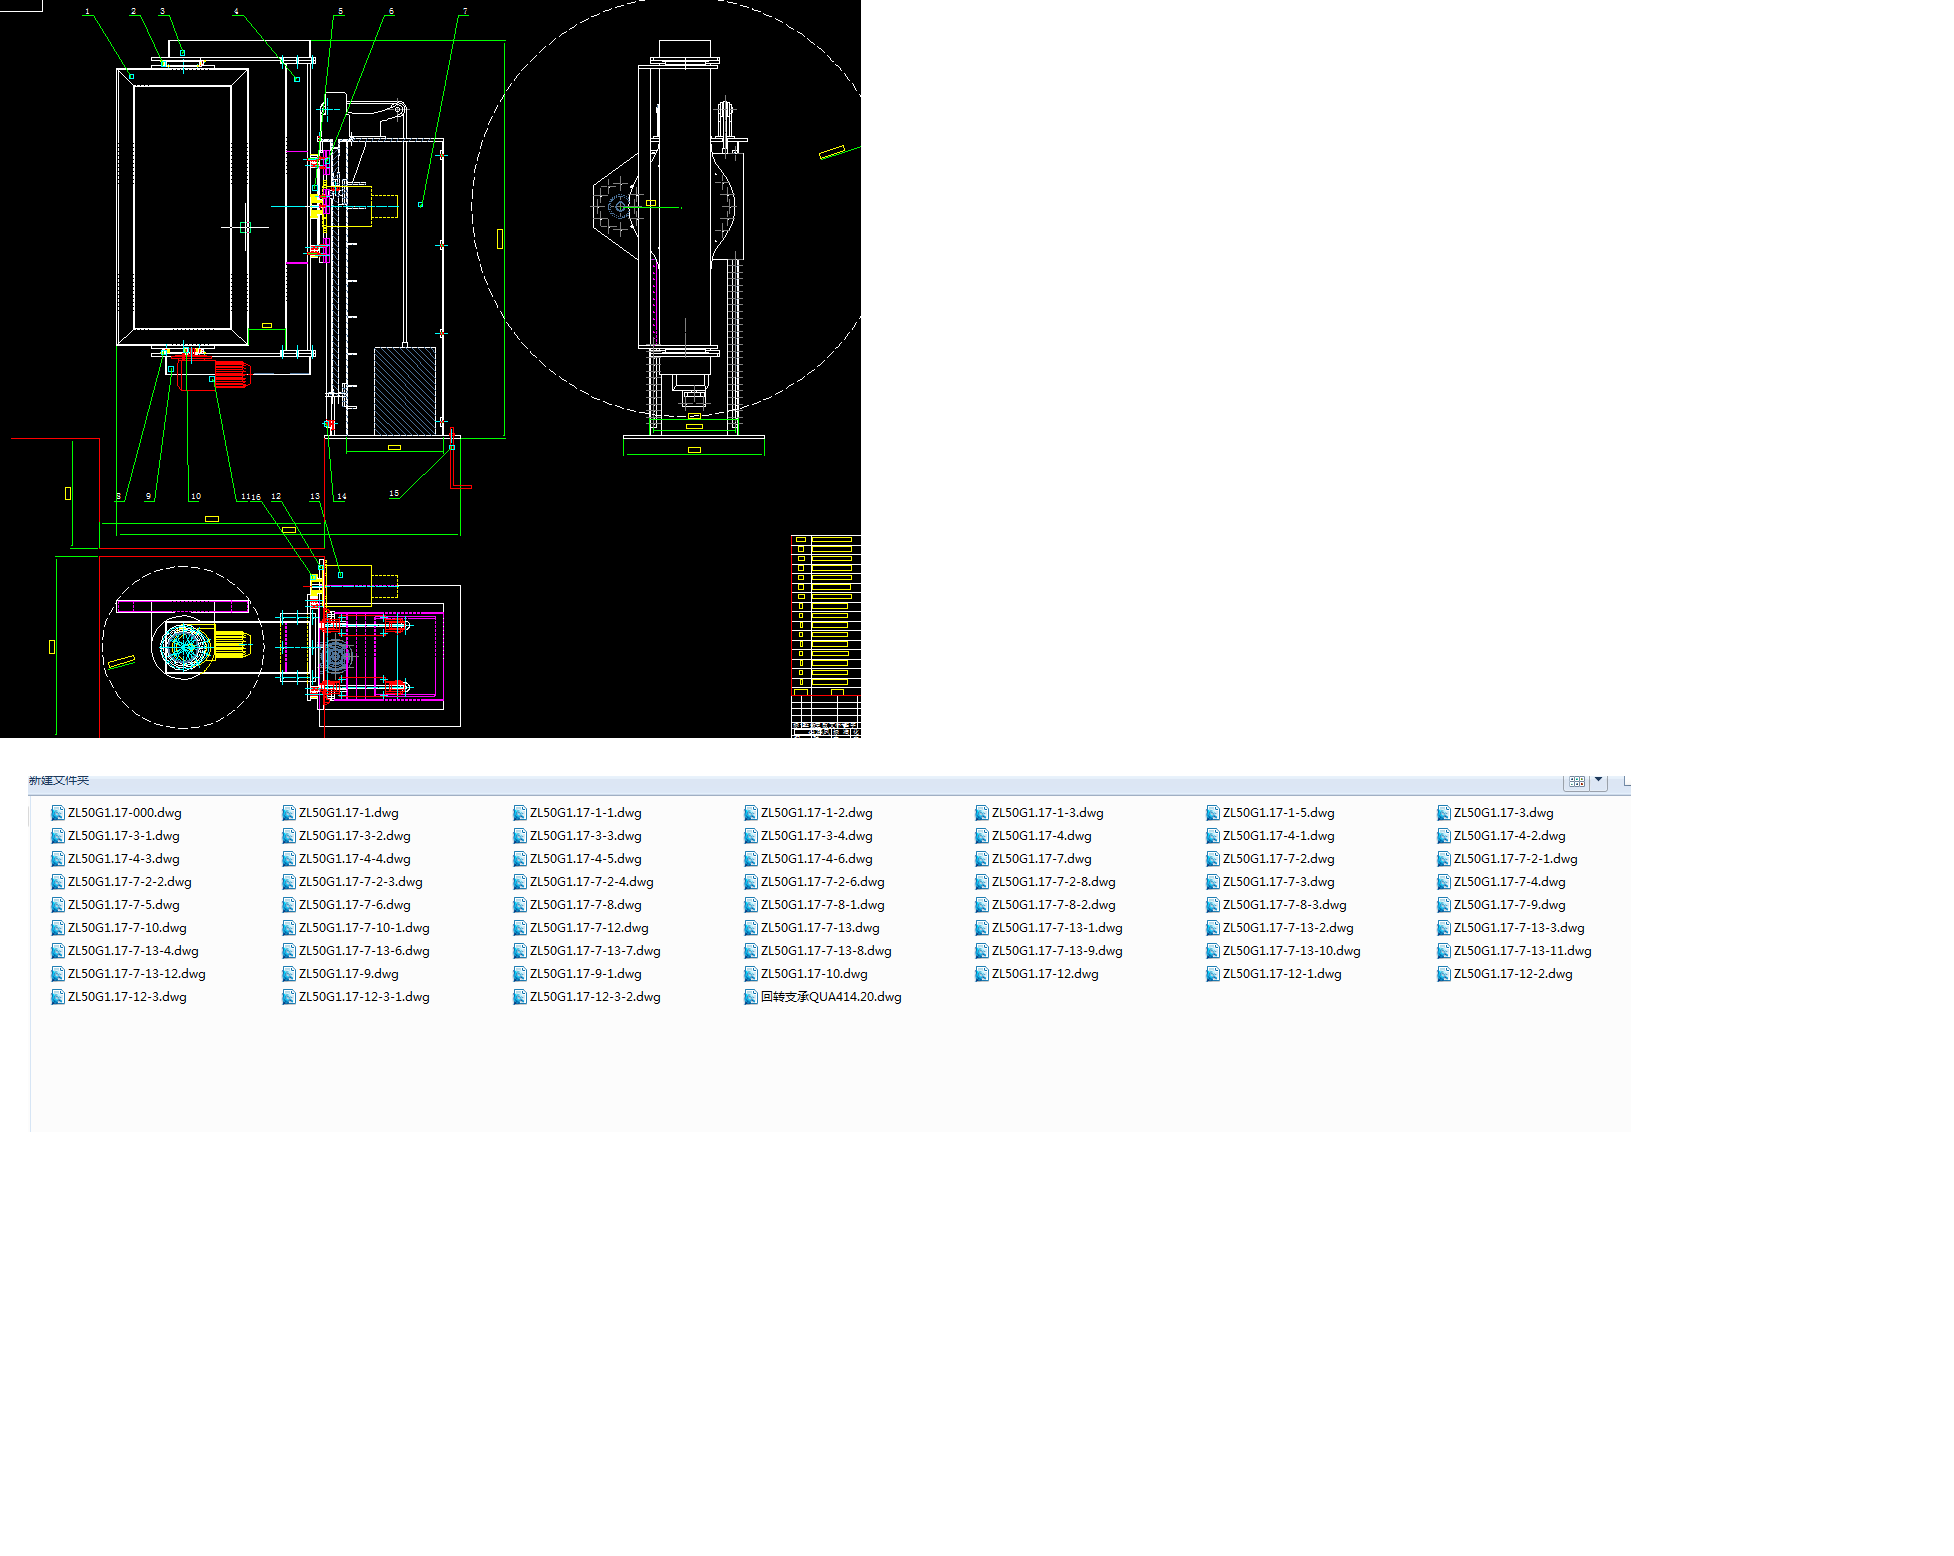Viewport: 1954px width, 1556px height.
Task: Click the 新建文件夹 folder title
Action: pos(59,781)
